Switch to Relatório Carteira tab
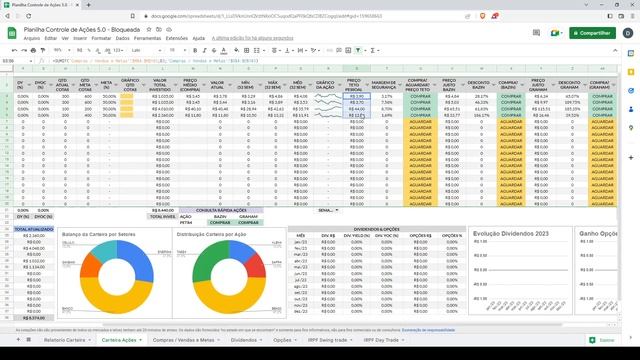This screenshot has width=640, height=360. pyautogui.click(x=64, y=340)
